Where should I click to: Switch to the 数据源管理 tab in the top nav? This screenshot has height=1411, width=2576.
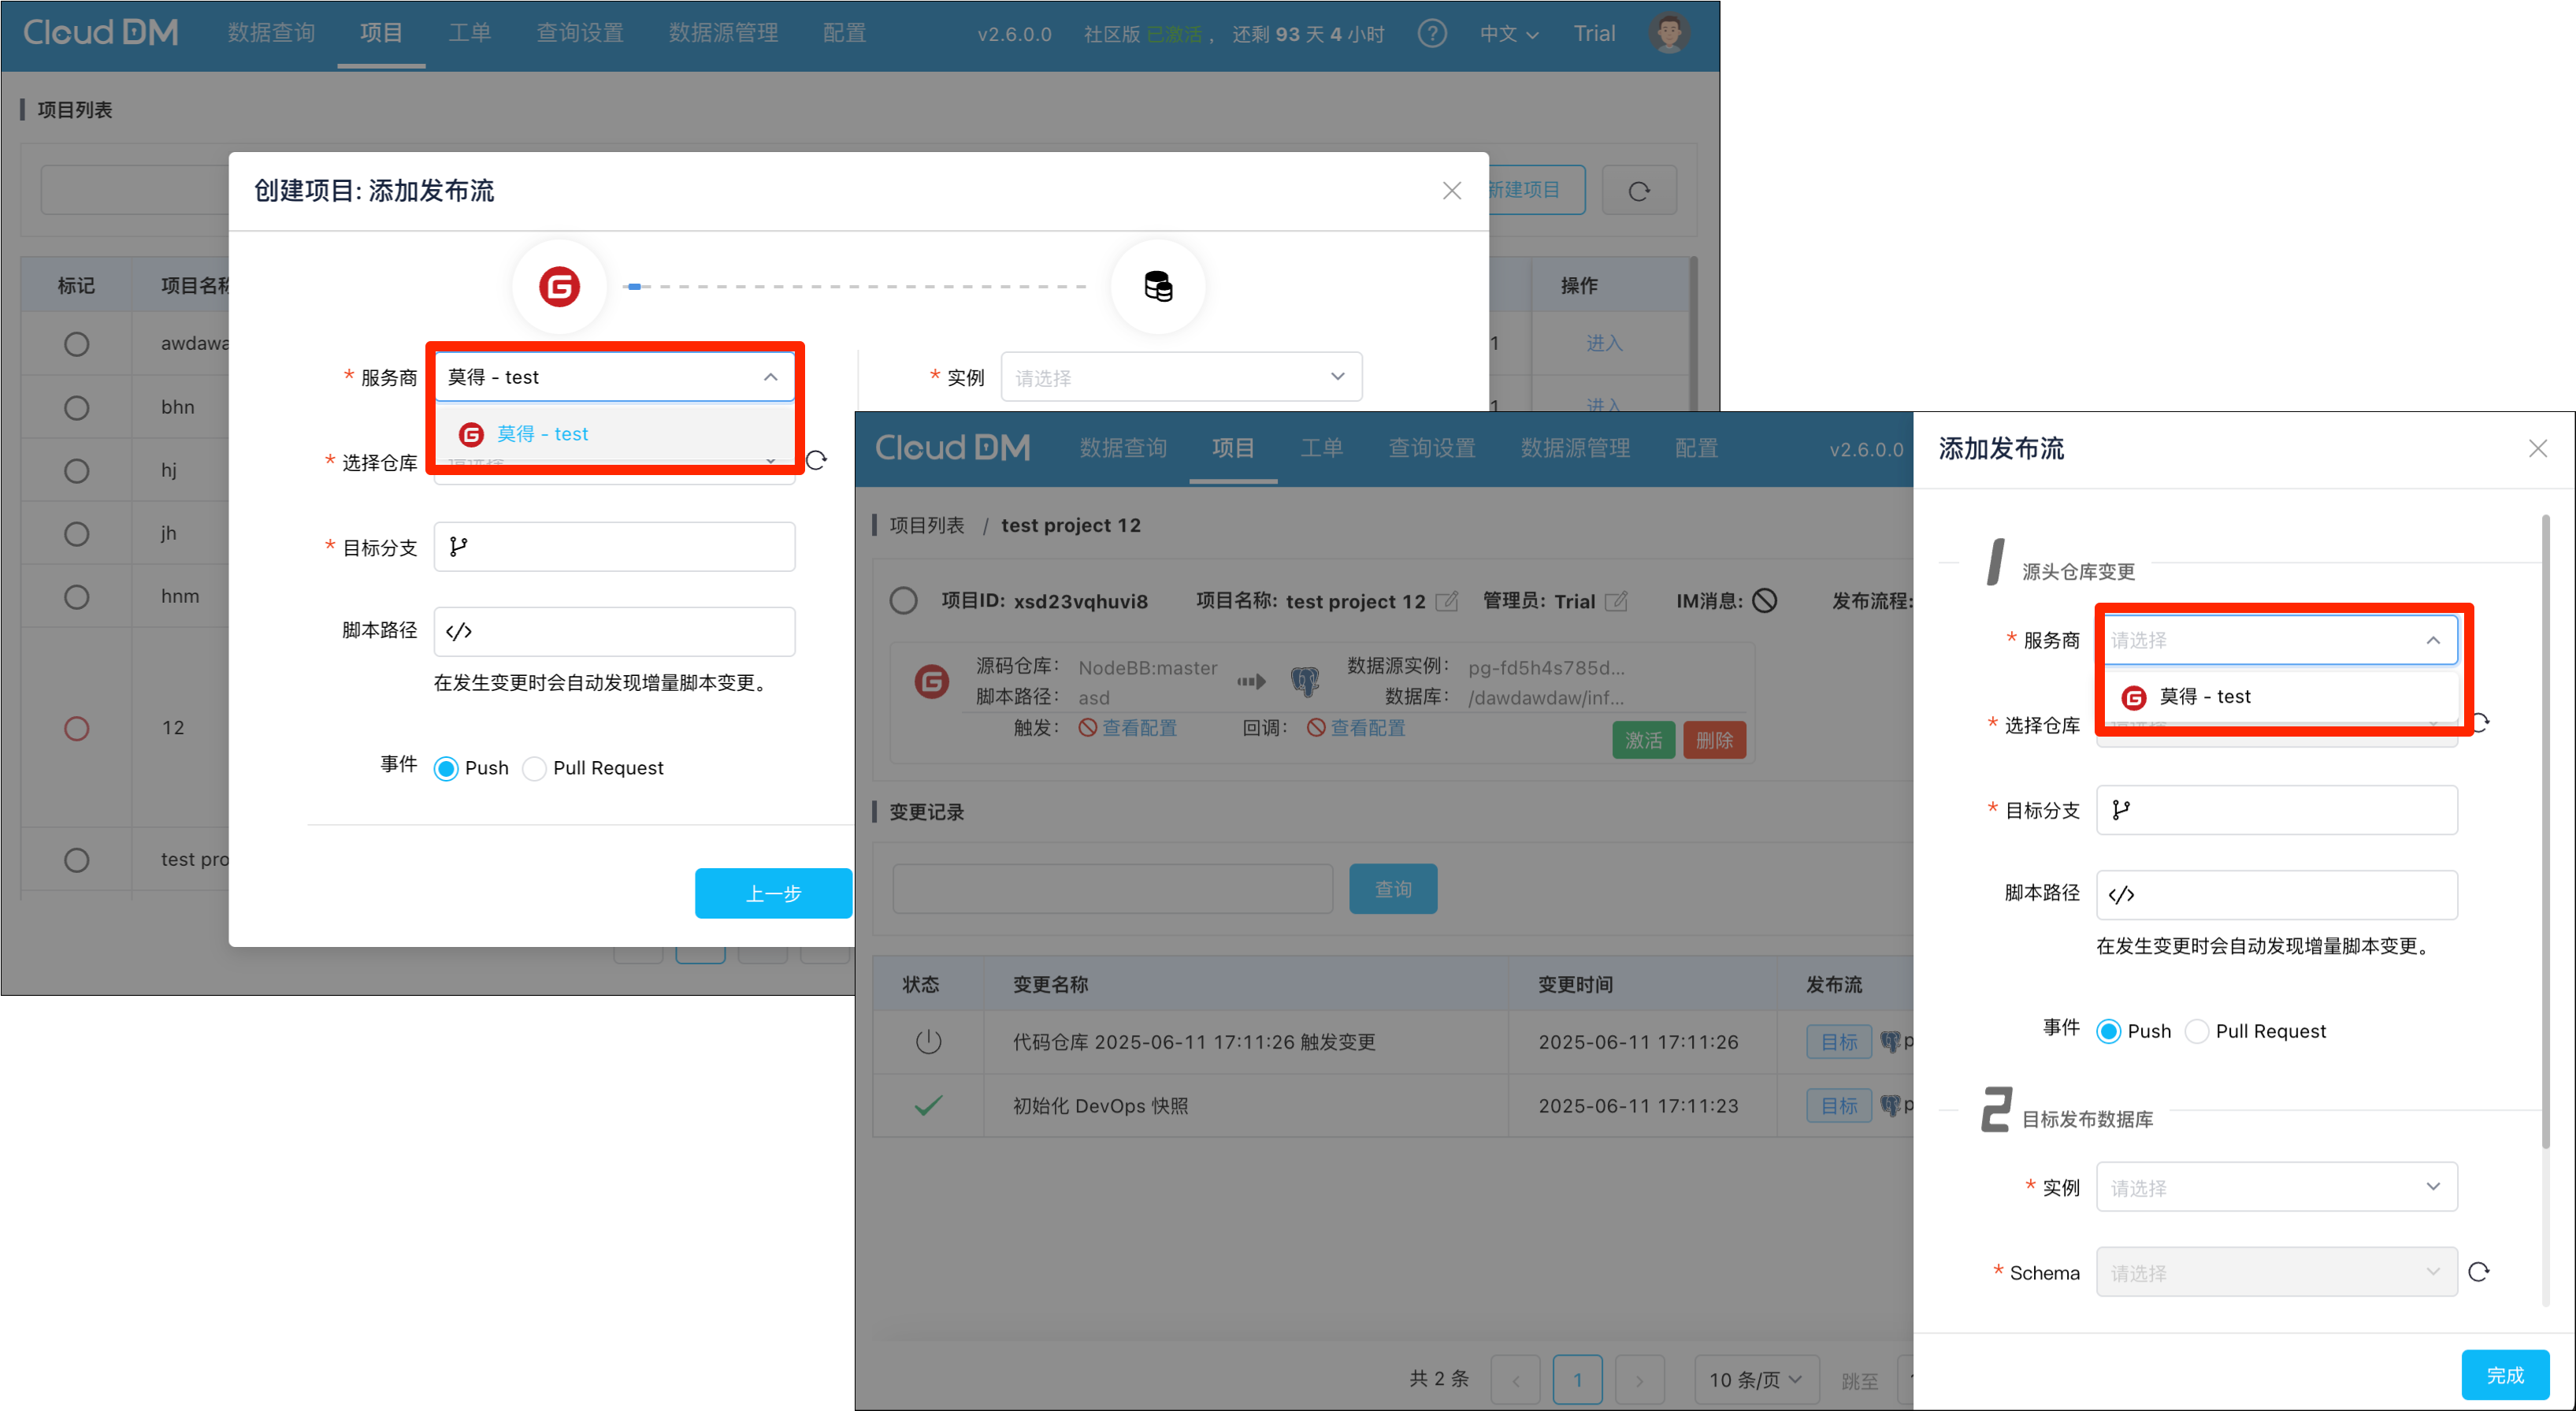[723, 34]
